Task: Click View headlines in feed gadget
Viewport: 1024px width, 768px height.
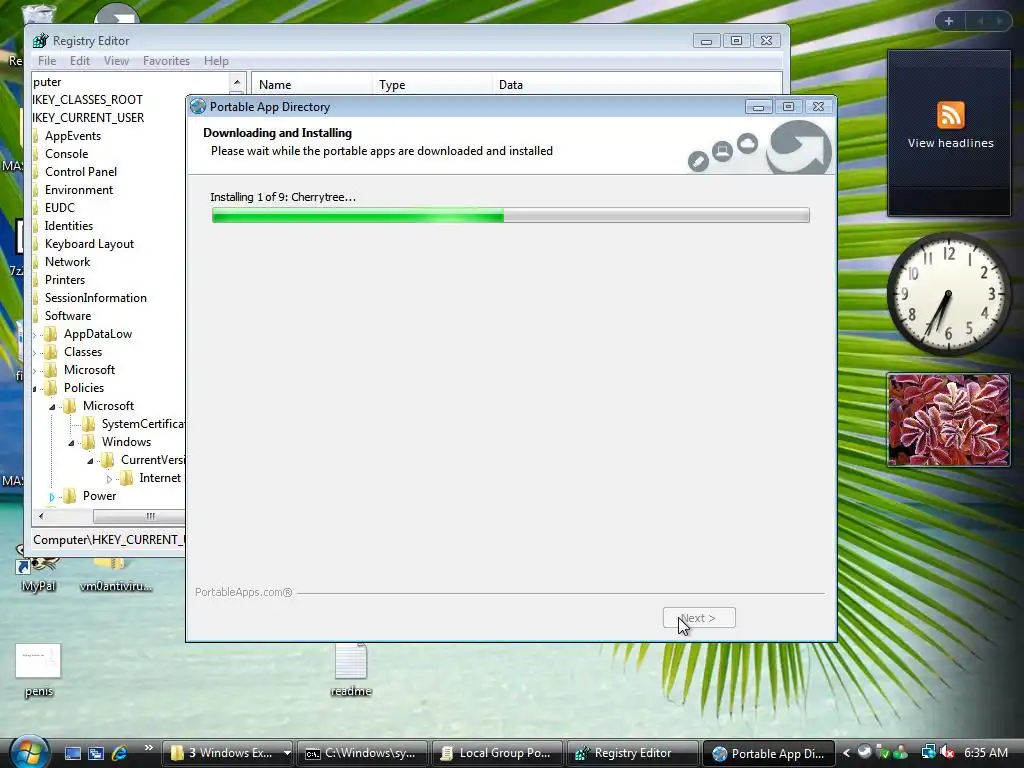Action: [x=950, y=143]
